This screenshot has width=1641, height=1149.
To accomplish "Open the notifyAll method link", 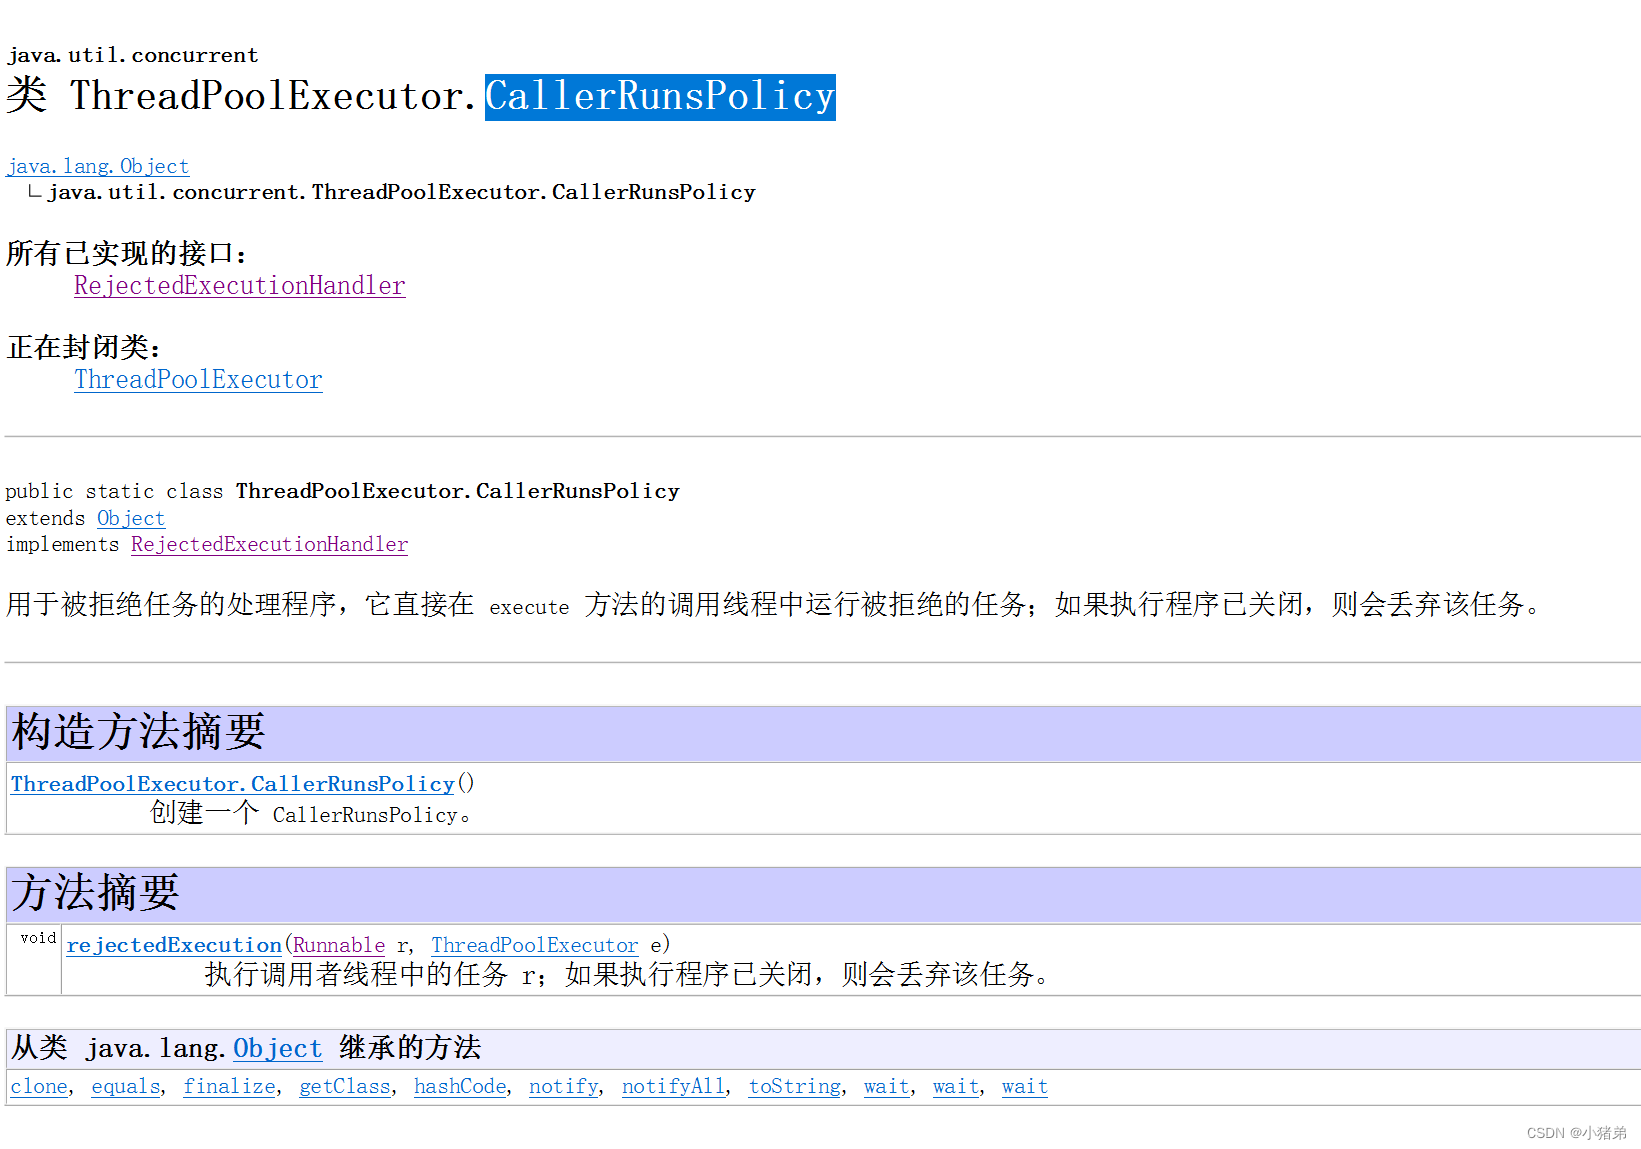I will coord(674,1086).
